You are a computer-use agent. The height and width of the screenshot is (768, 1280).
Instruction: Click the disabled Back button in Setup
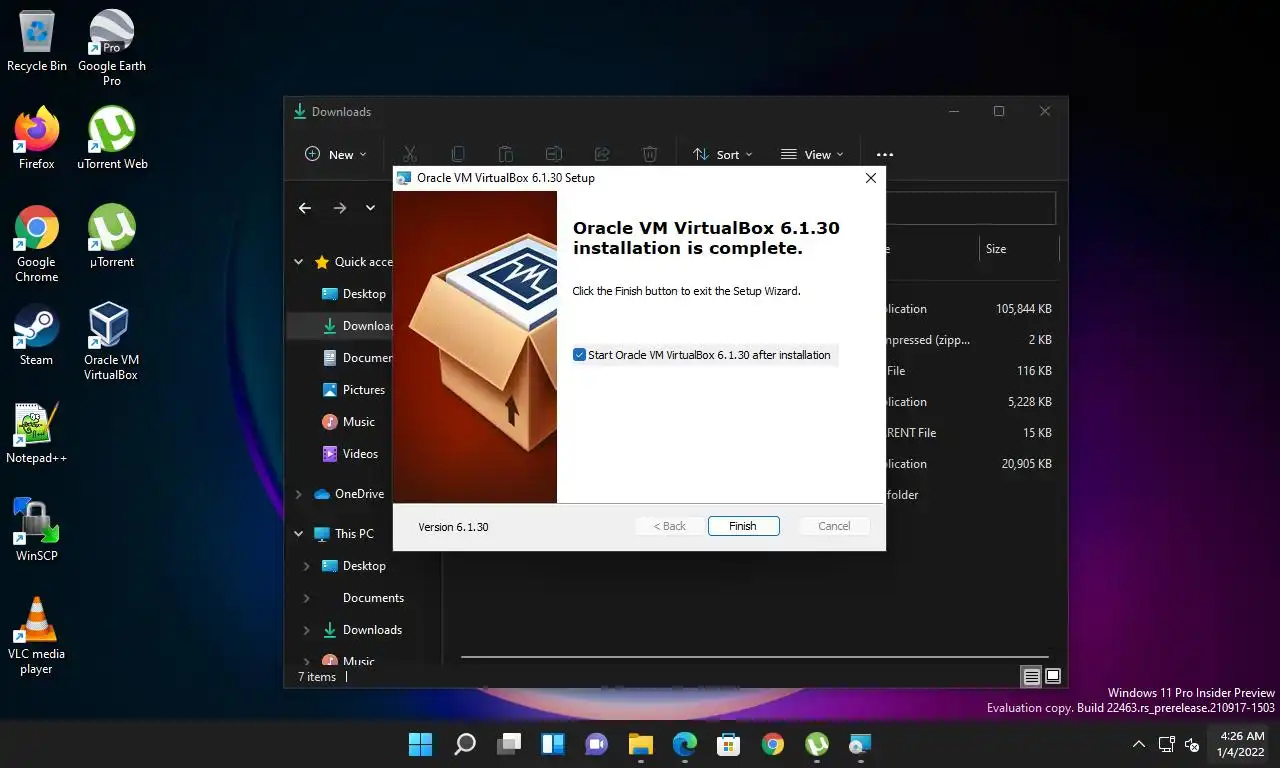(x=670, y=526)
